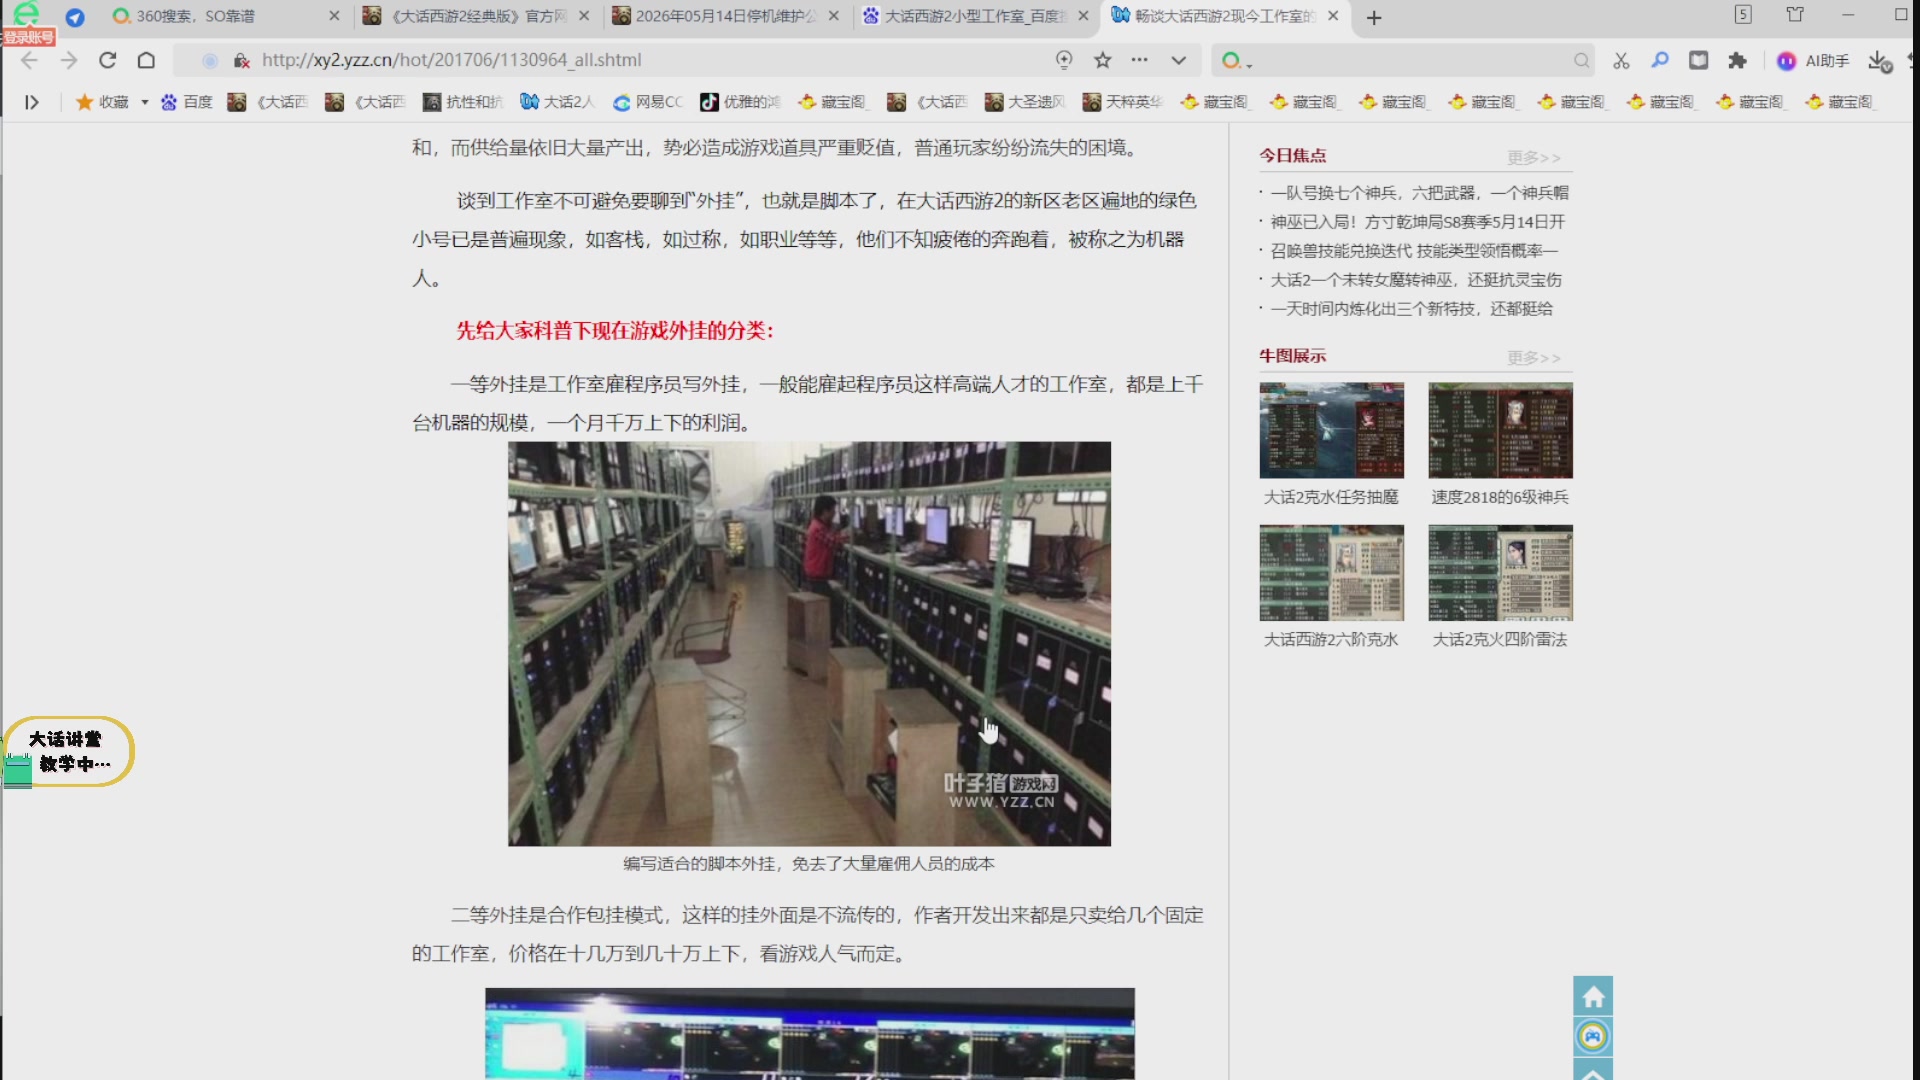Click the 360 browser logo
The height and width of the screenshot is (1080, 1920).
[26, 14]
